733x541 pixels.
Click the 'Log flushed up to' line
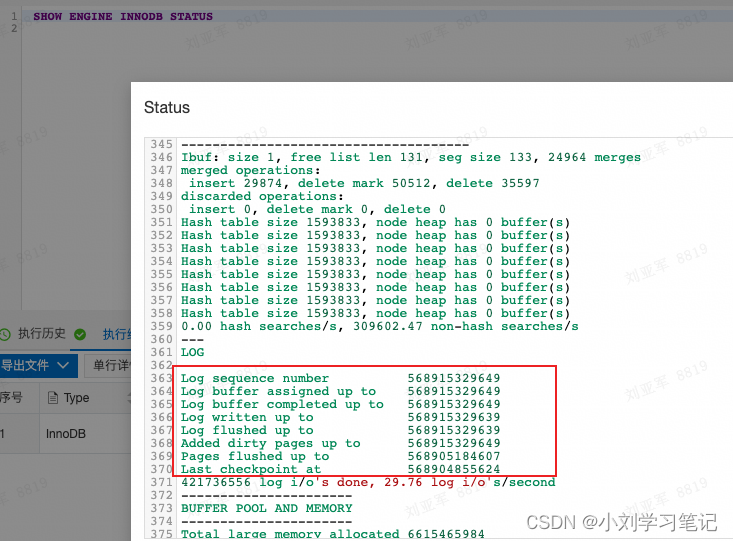tap(340, 430)
